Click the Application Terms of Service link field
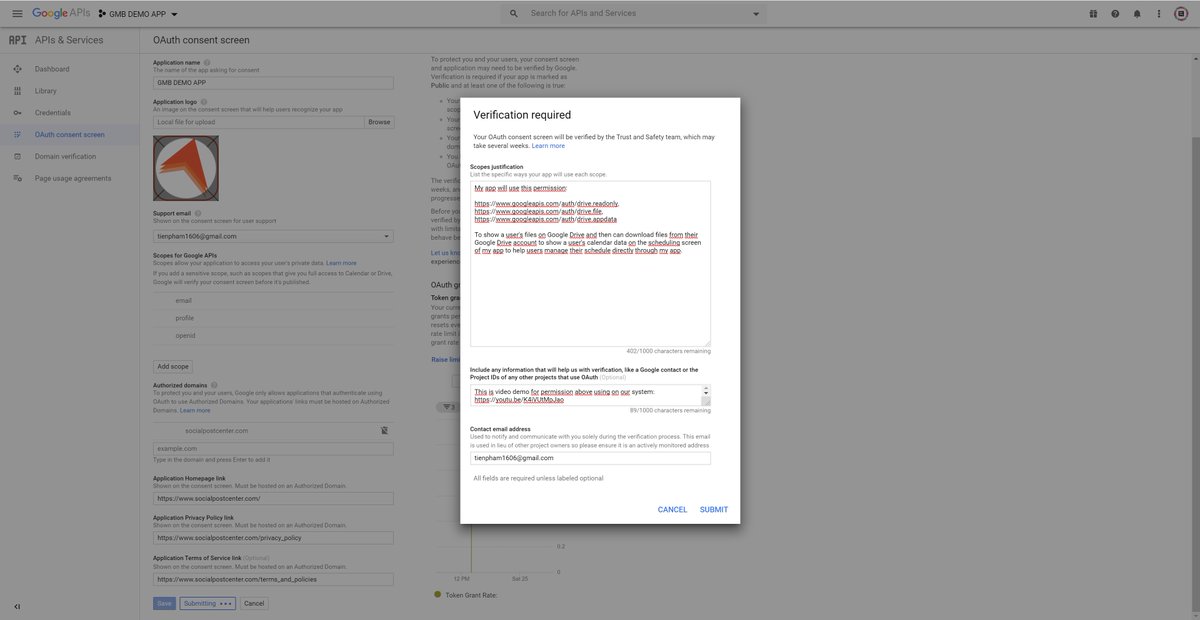Screen dimensions: 1200x620 [273, 578]
